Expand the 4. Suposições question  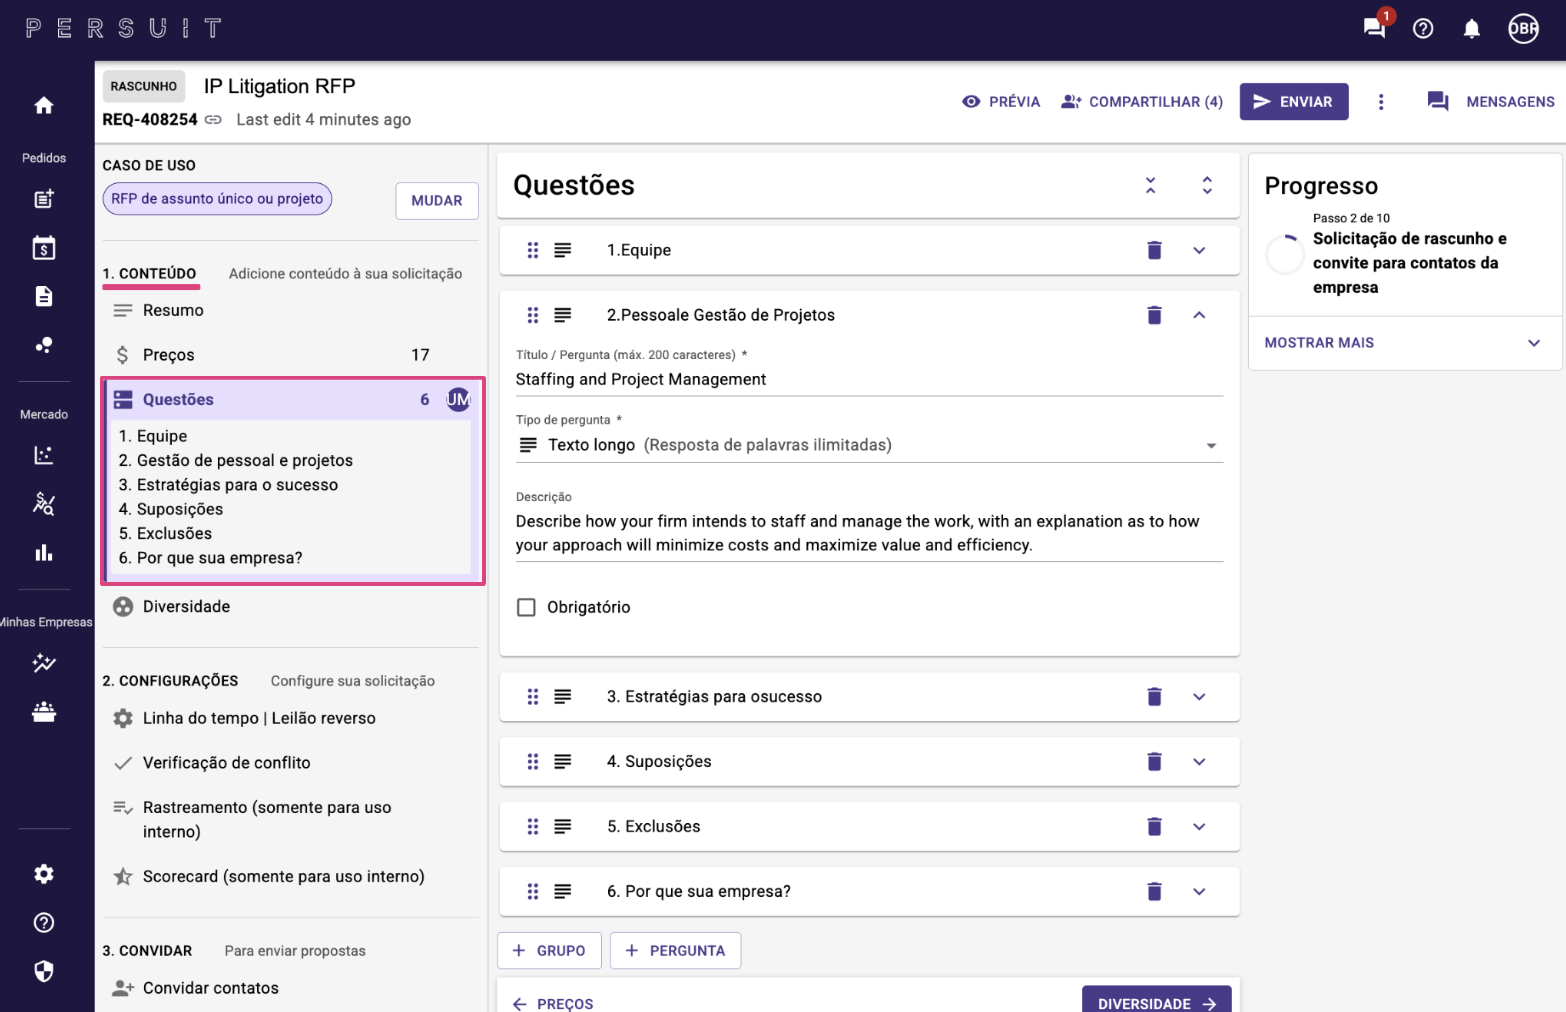[x=1199, y=762]
